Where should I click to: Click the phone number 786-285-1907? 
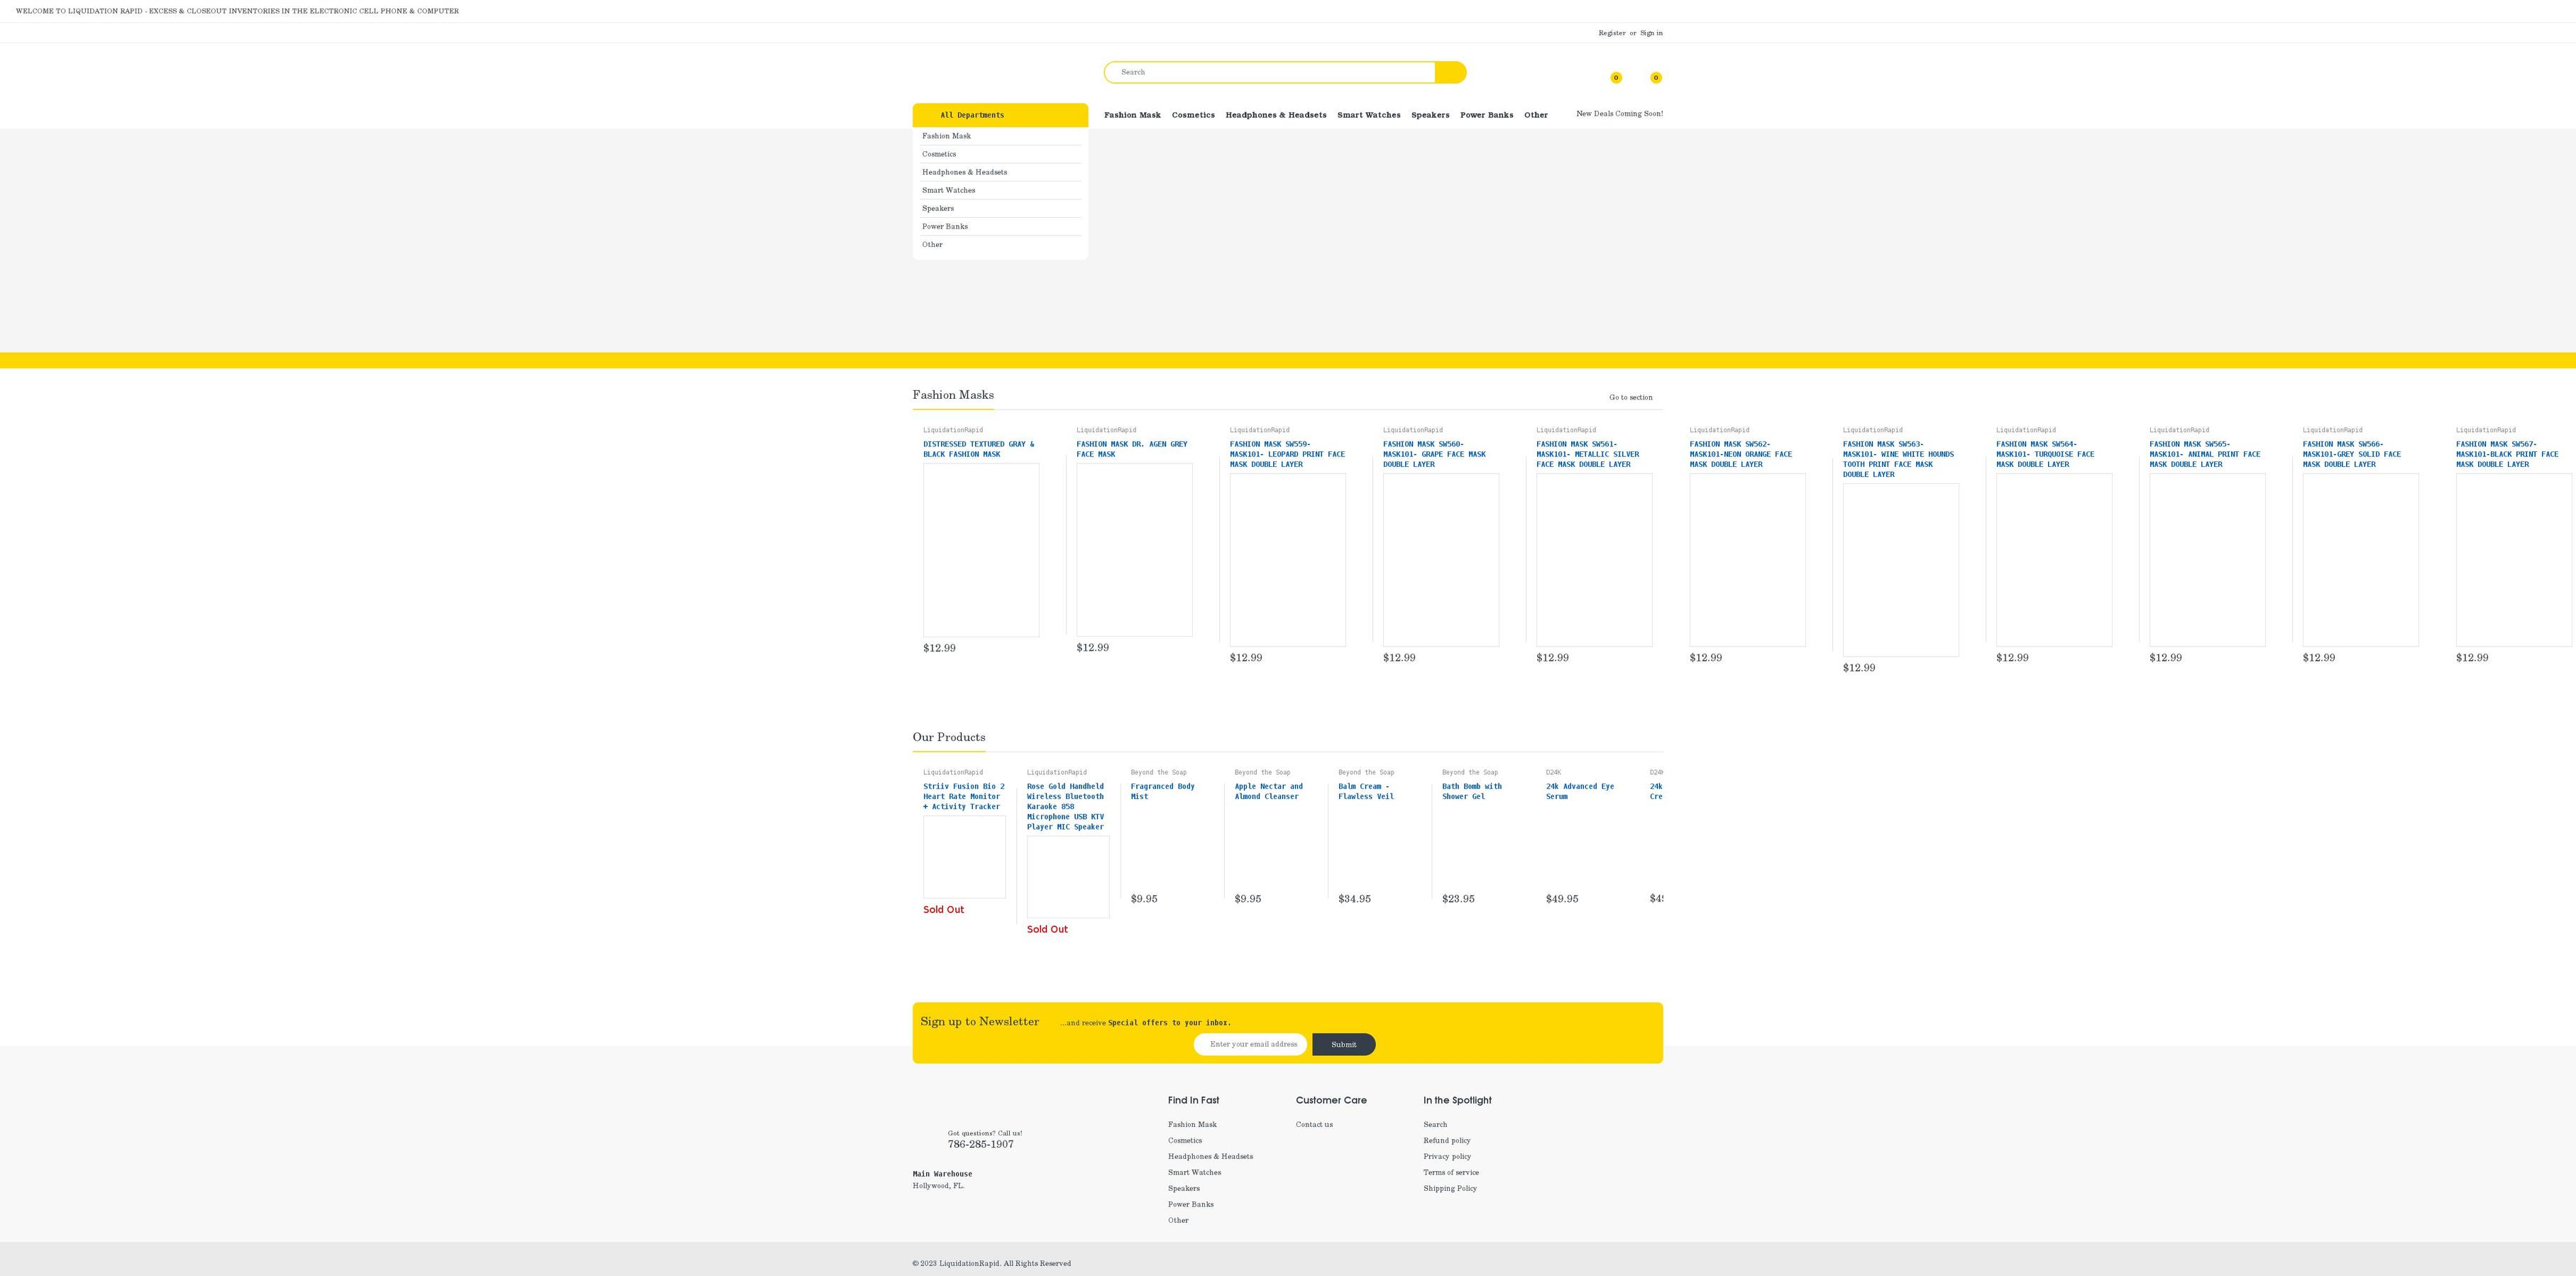click(x=979, y=1144)
